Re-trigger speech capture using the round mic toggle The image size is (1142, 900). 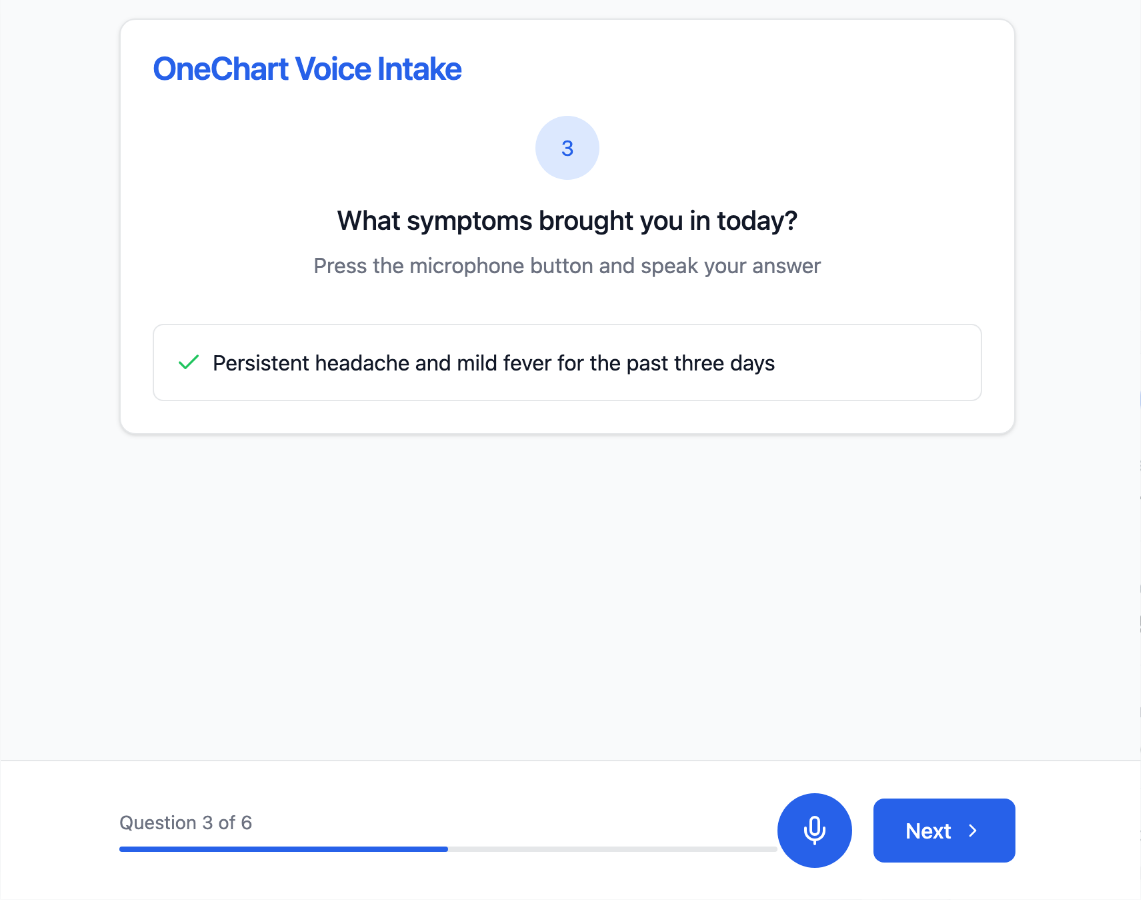814,830
